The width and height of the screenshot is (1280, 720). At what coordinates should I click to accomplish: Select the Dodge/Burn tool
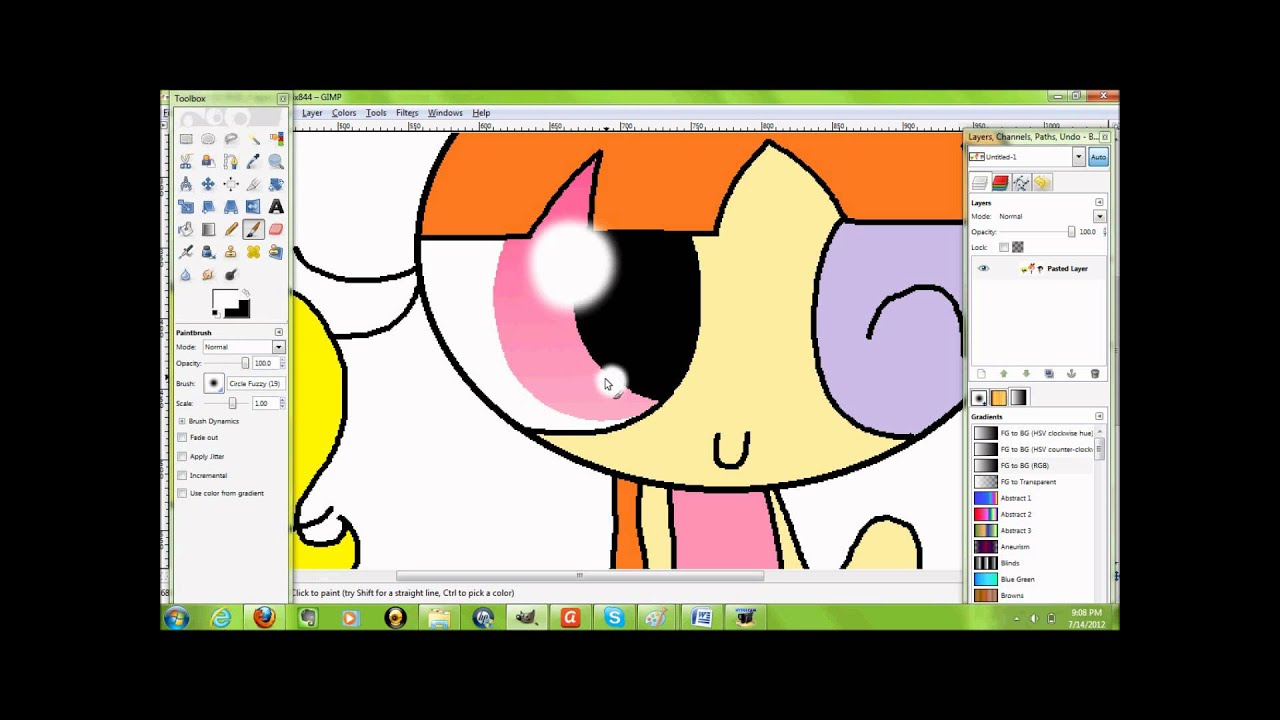click(x=231, y=275)
